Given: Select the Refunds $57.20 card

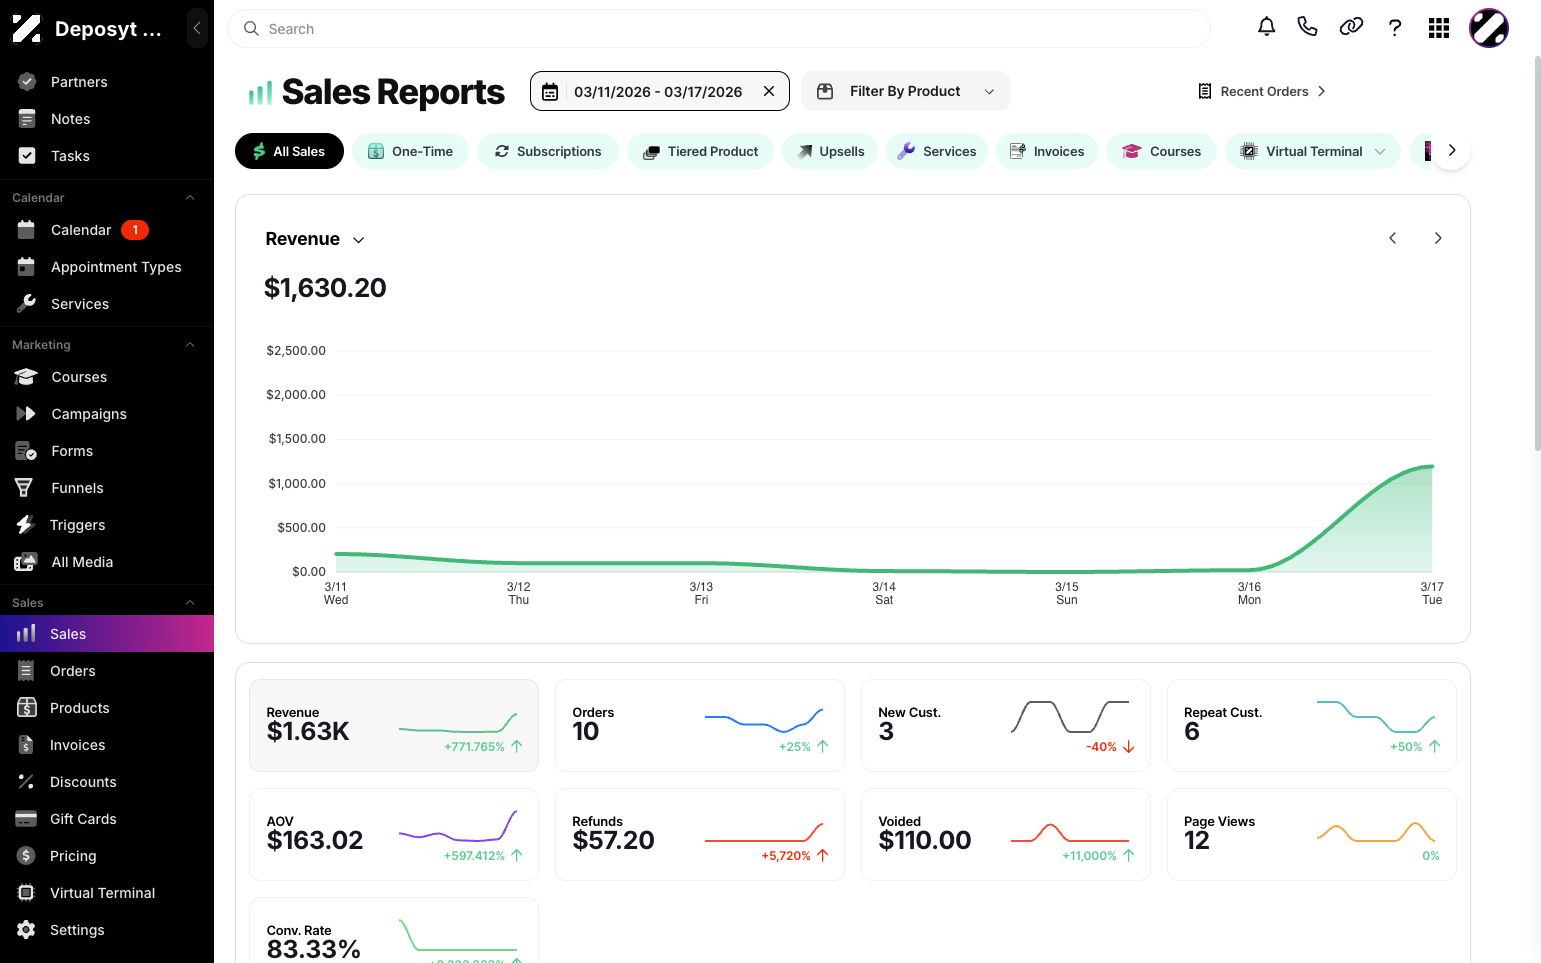Looking at the screenshot, I should [x=700, y=835].
